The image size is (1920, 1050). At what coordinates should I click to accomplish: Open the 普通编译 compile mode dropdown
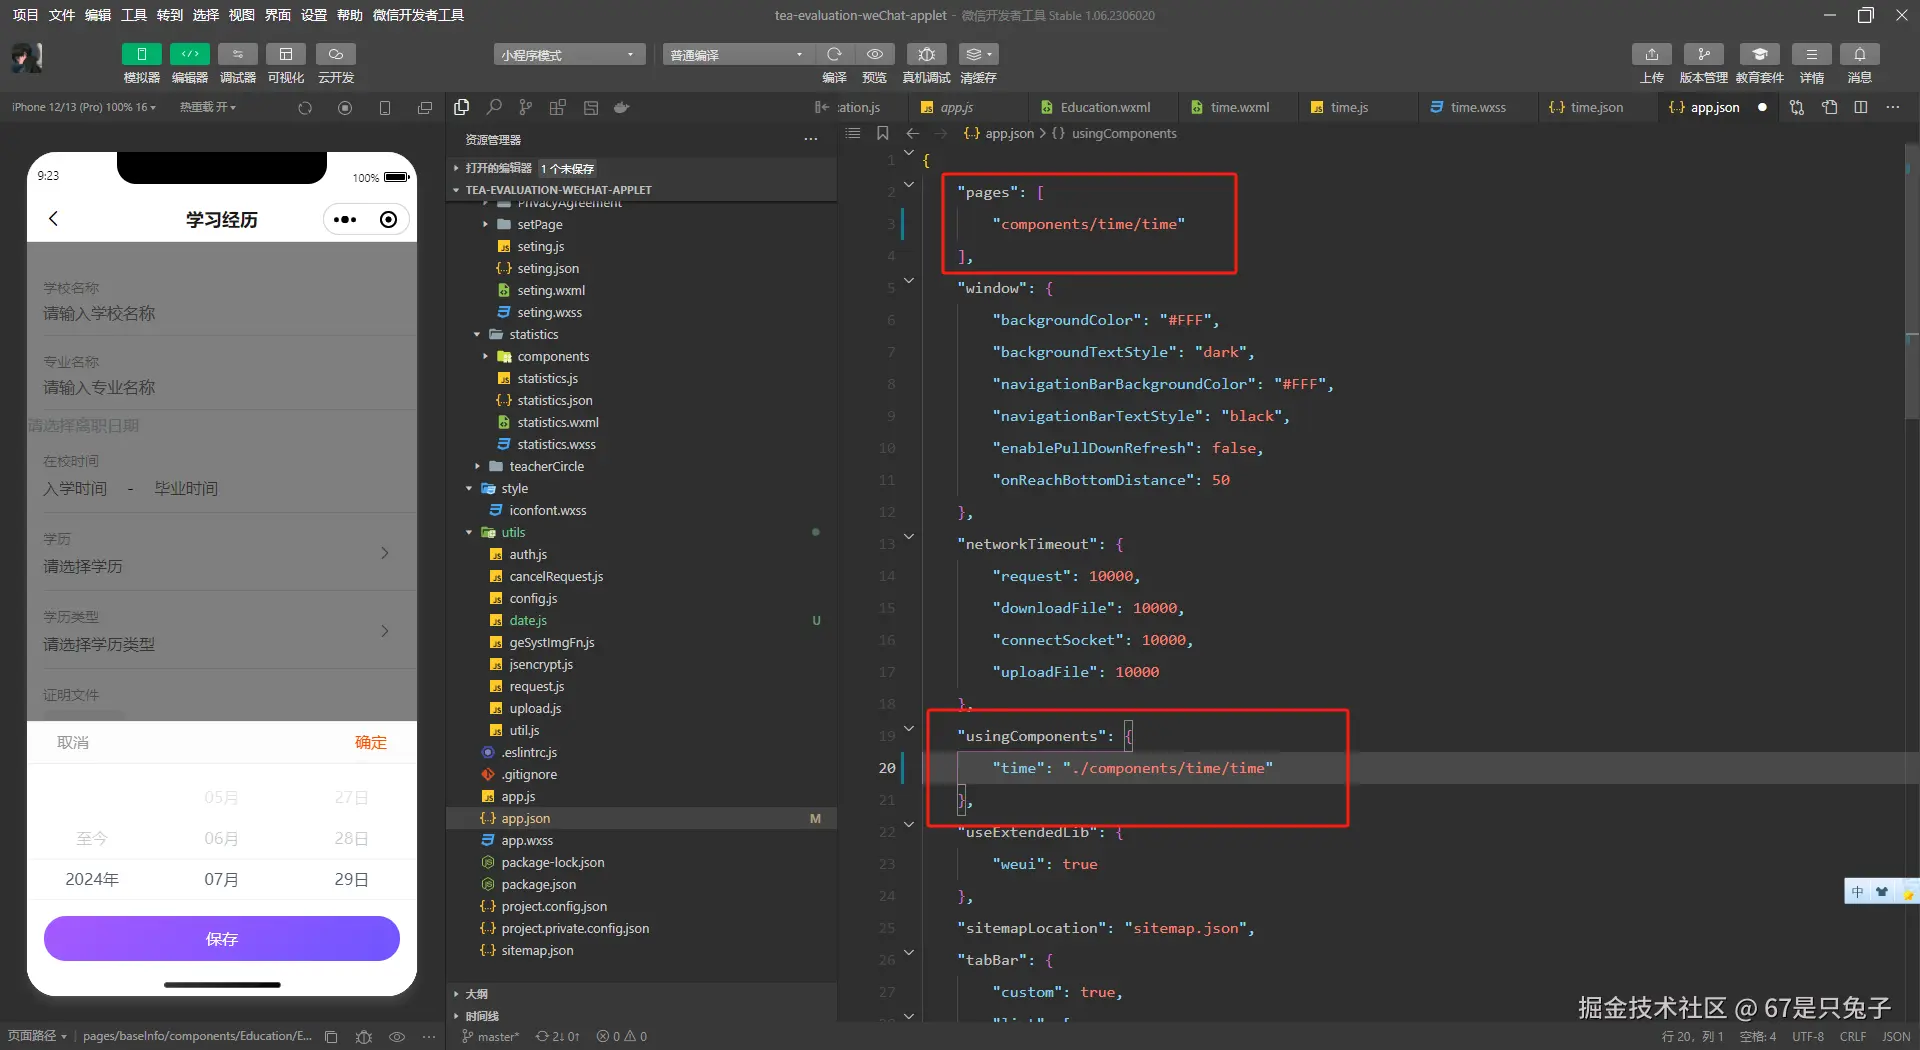(x=737, y=55)
